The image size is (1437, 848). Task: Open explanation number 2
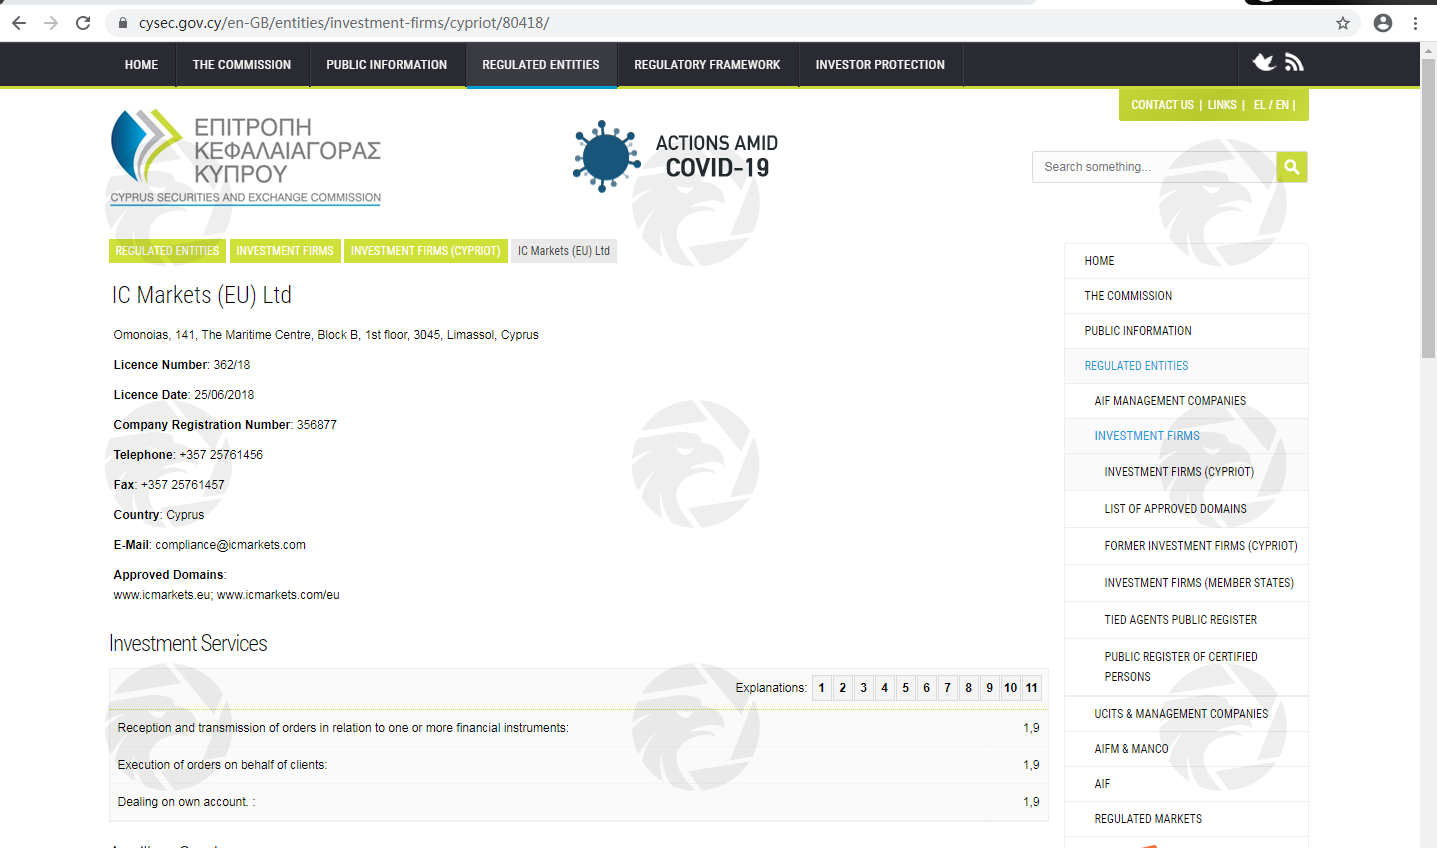coord(843,688)
